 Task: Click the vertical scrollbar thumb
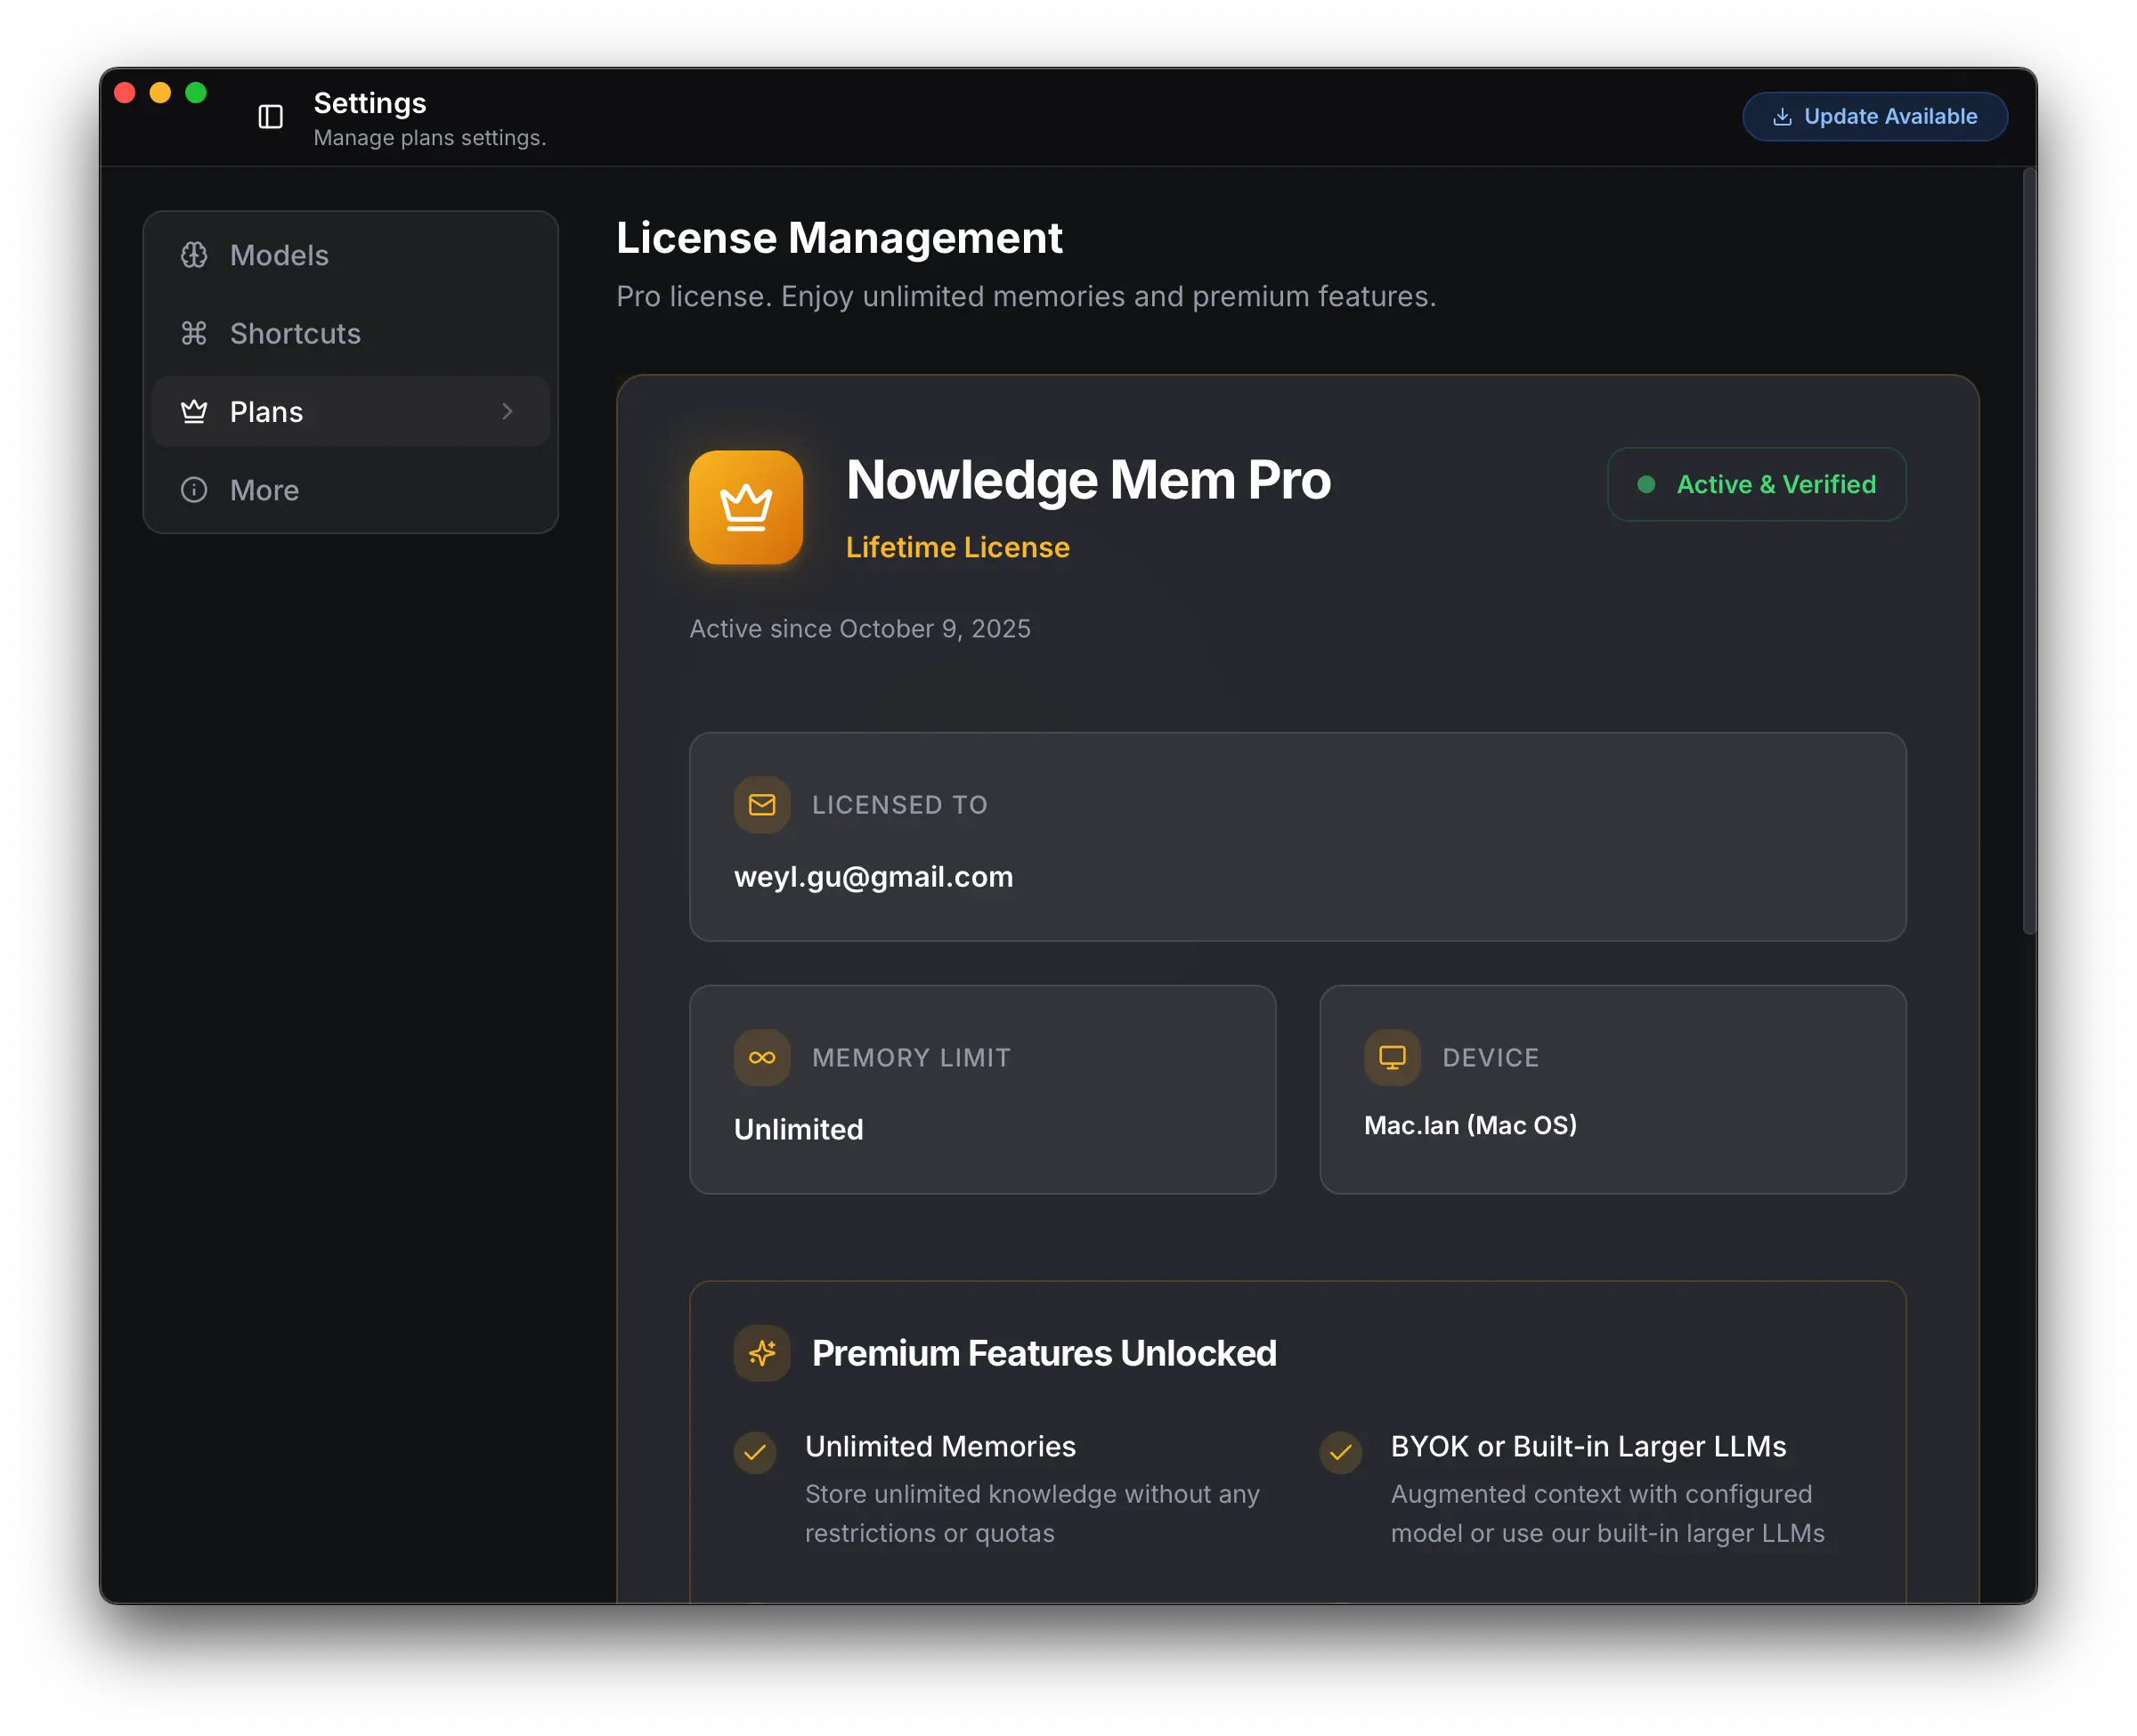[2028, 550]
